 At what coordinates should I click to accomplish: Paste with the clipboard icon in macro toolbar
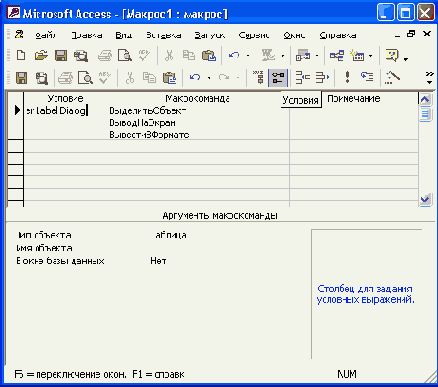(169, 78)
